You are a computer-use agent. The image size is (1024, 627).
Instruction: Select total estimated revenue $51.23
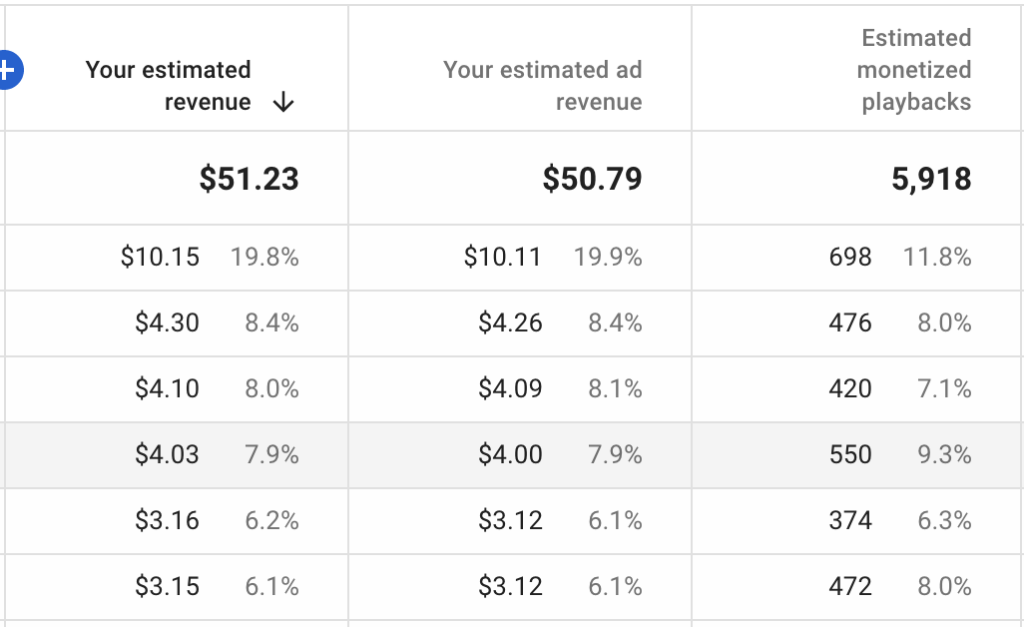[249, 178]
